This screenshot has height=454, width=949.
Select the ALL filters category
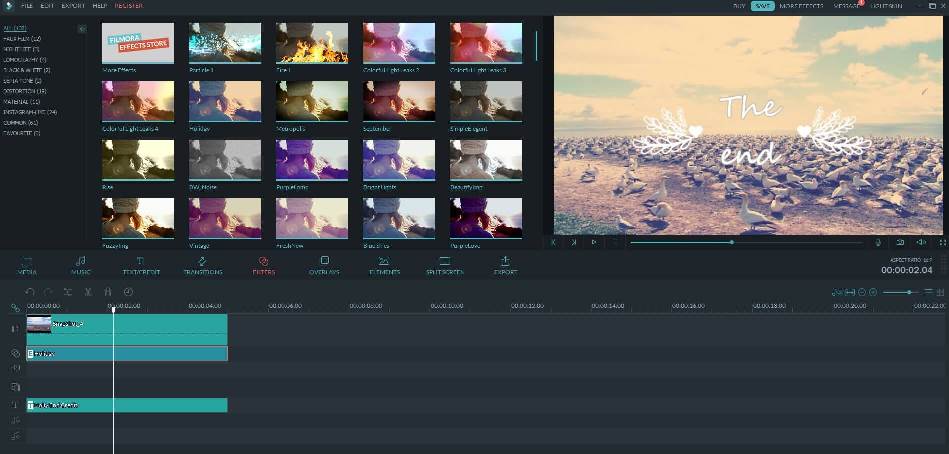pos(15,28)
